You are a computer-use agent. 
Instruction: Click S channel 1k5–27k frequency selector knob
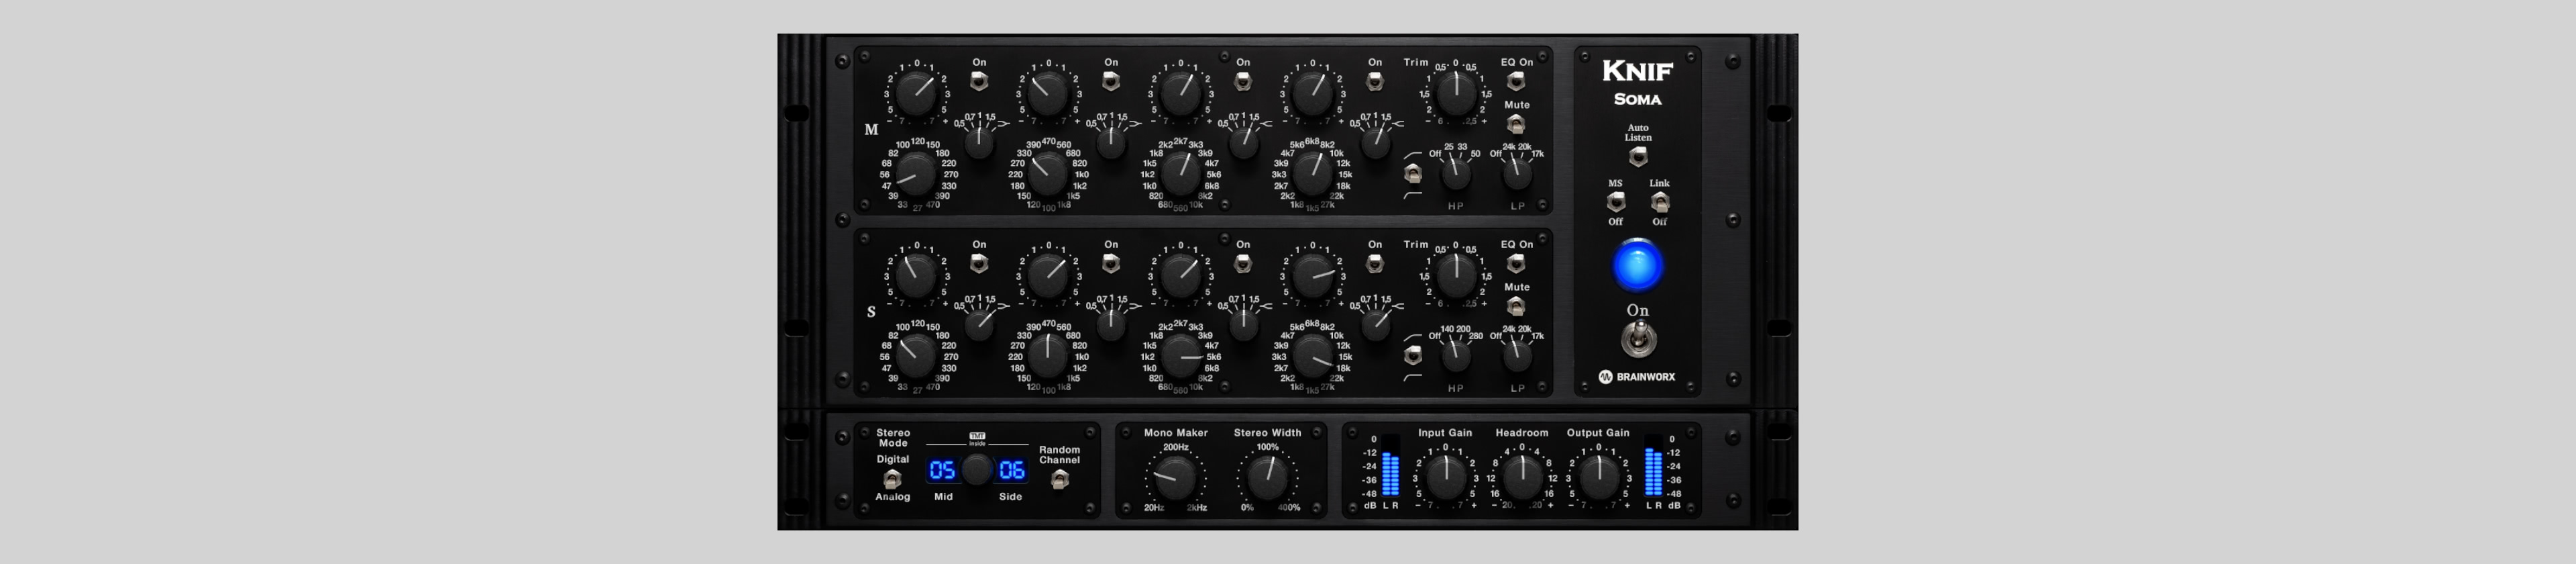(1312, 356)
